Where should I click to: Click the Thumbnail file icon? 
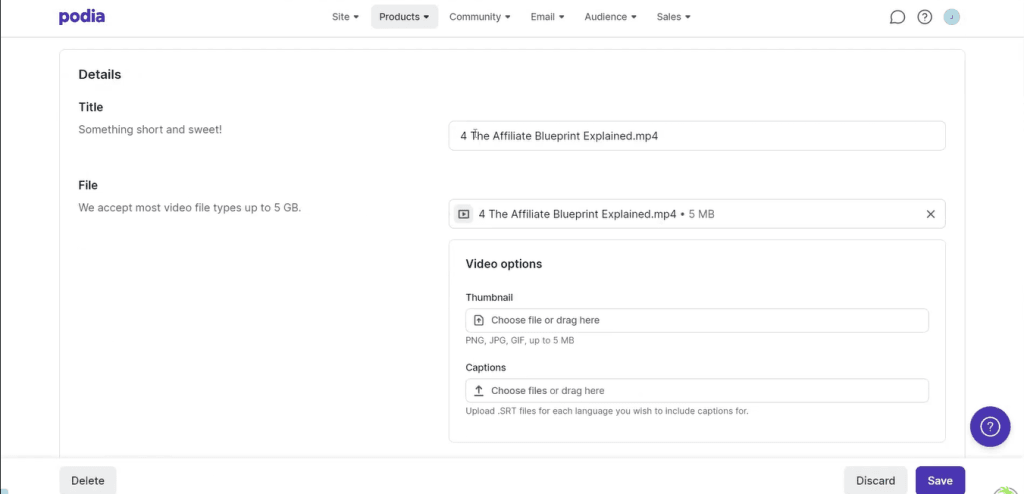479,321
